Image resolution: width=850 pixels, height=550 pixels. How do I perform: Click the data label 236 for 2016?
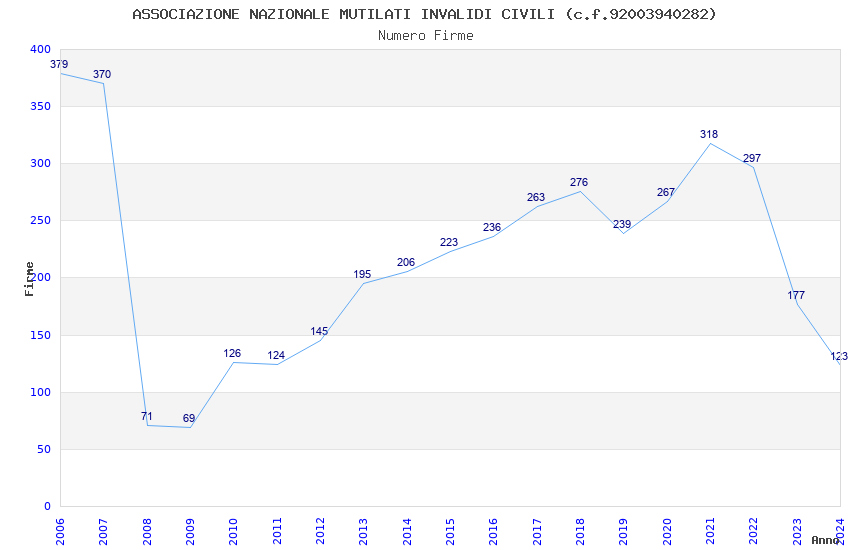click(x=492, y=227)
